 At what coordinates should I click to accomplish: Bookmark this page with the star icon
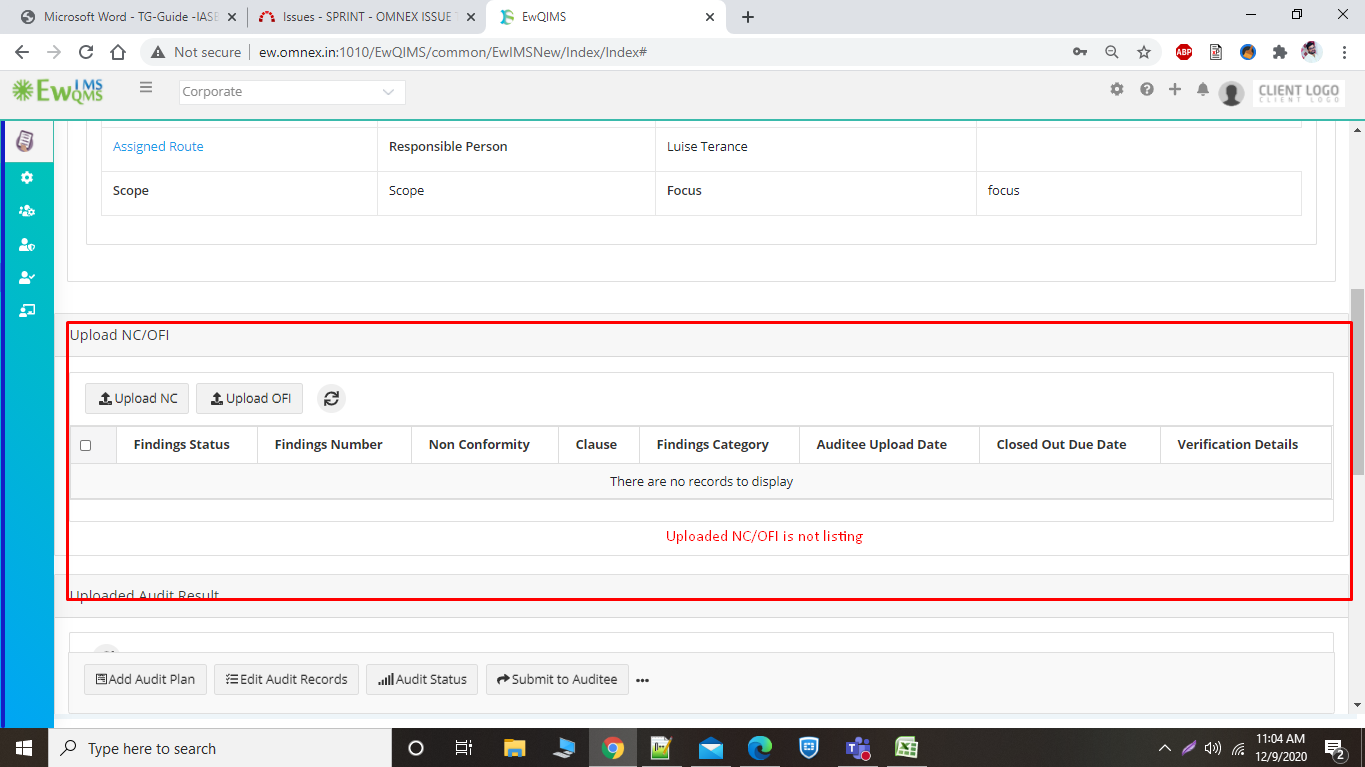[1144, 52]
